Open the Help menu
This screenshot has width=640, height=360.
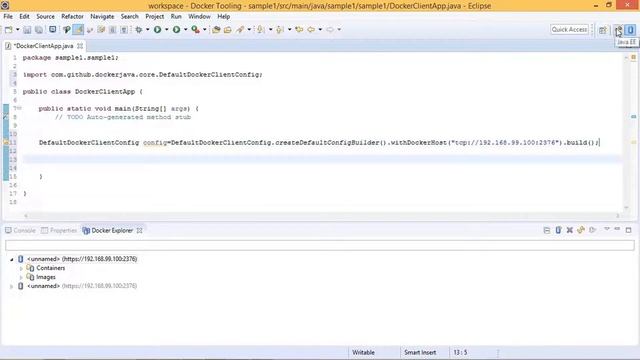[x=224, y=16]
